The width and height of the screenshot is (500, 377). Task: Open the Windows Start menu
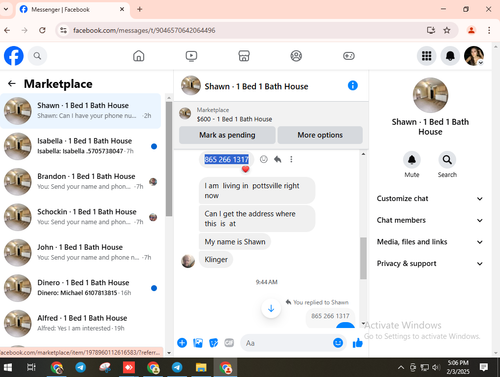8,367
